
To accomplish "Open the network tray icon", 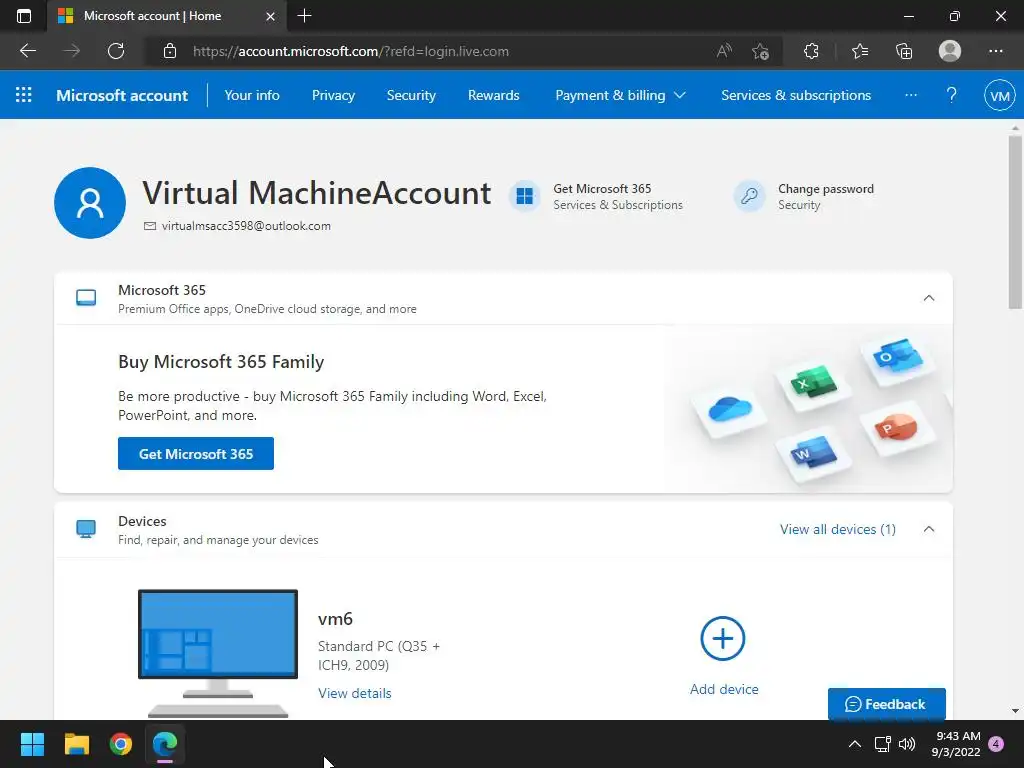I will (882, 744).
